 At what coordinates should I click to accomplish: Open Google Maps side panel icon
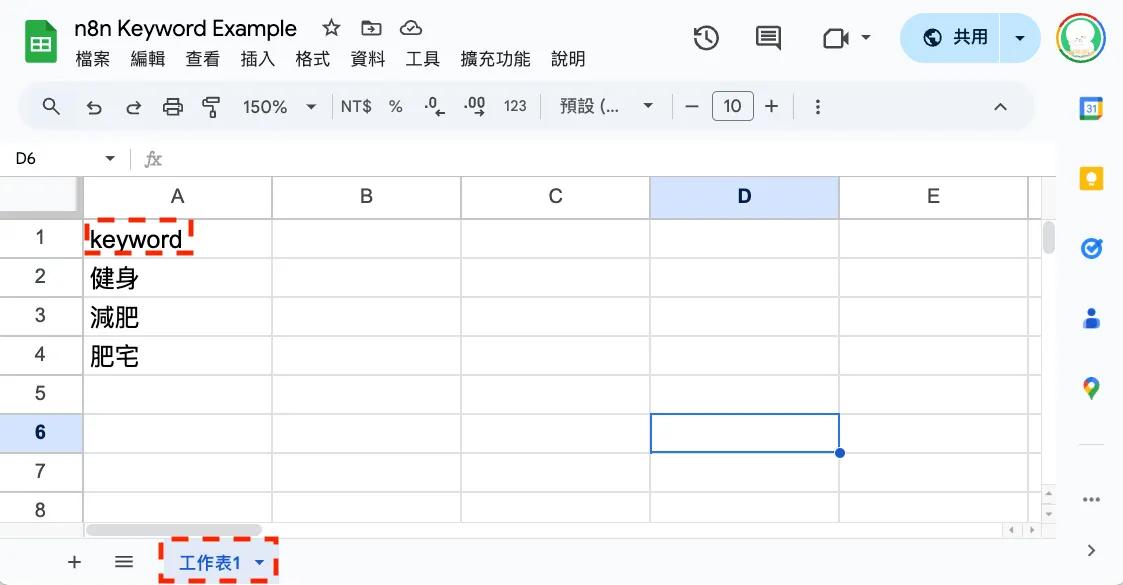click(1091, 388)
